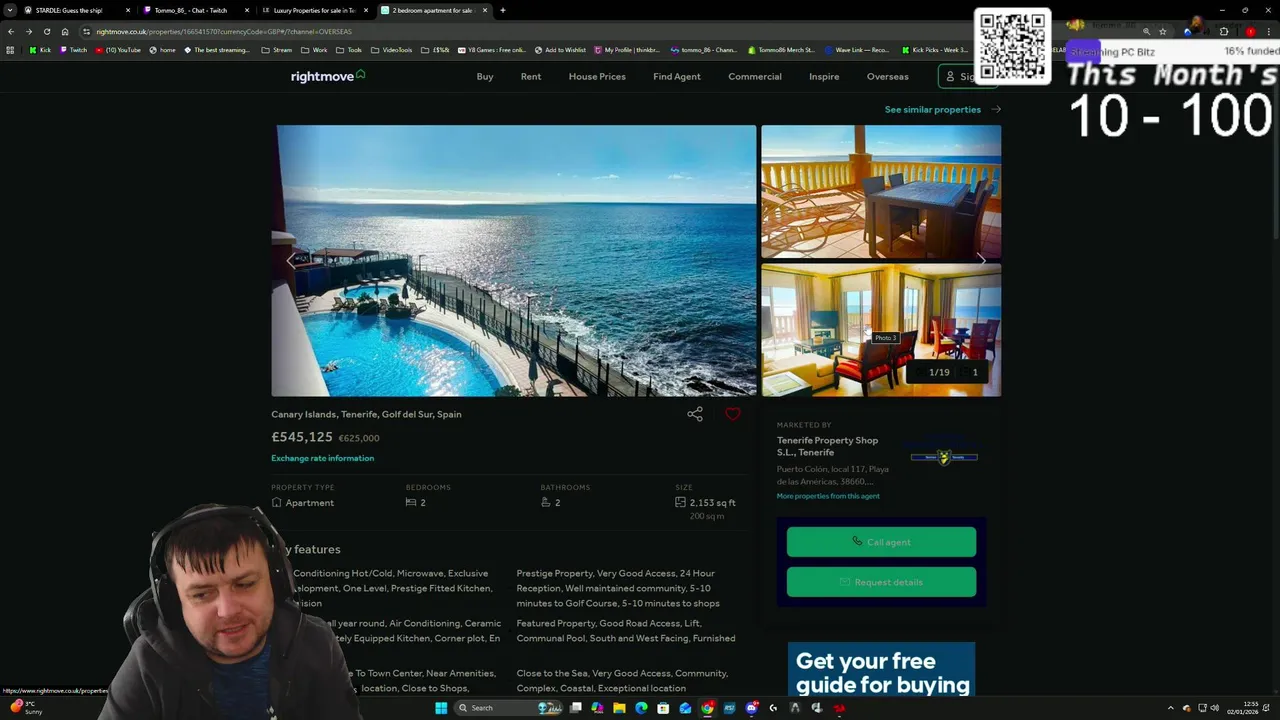Image resolution: width=1280 pixels, height=720 pixels.
Task: Switch to the STARDLE Guess the ship tab
Action: pos(76,10)
